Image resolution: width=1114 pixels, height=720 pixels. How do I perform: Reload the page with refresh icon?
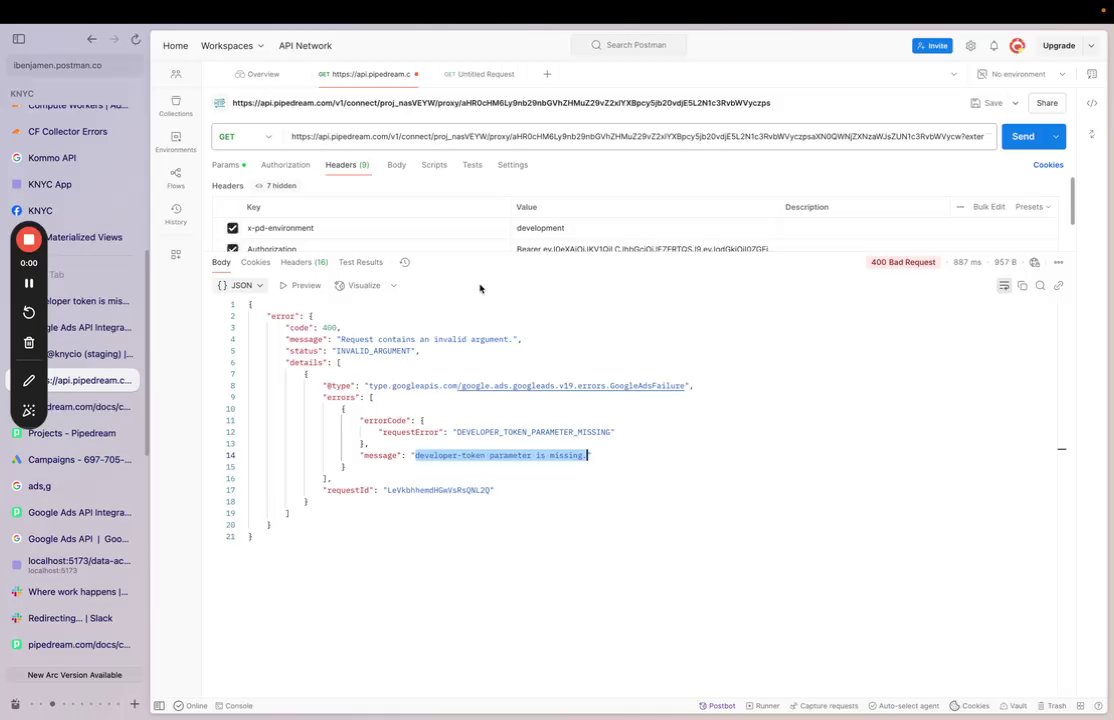click(136, 39)
